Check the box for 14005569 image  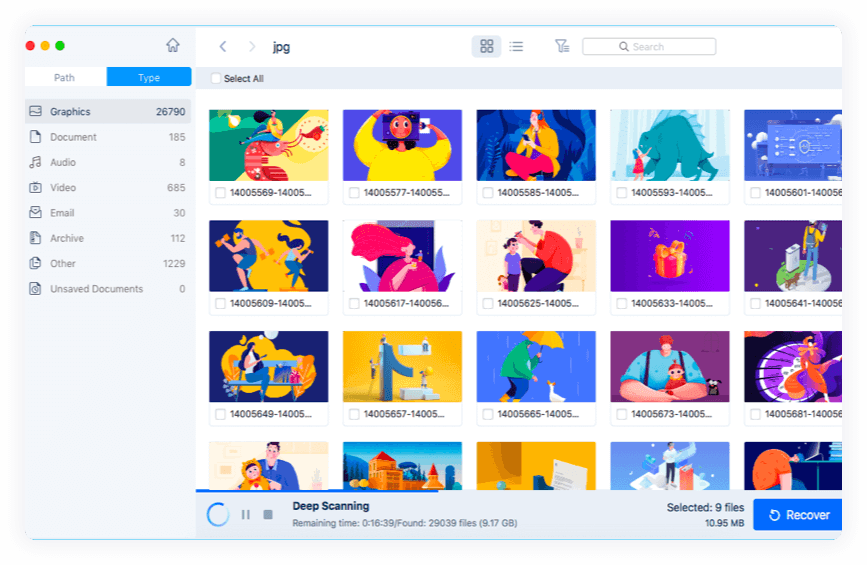(221, 193)
